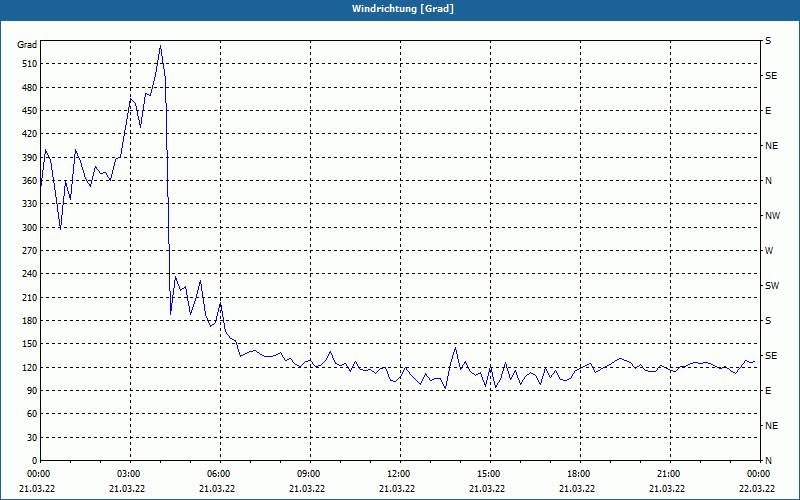Click the 06:00 time axis label
This screenshot has height=500, width=800.
click(219, 474)
